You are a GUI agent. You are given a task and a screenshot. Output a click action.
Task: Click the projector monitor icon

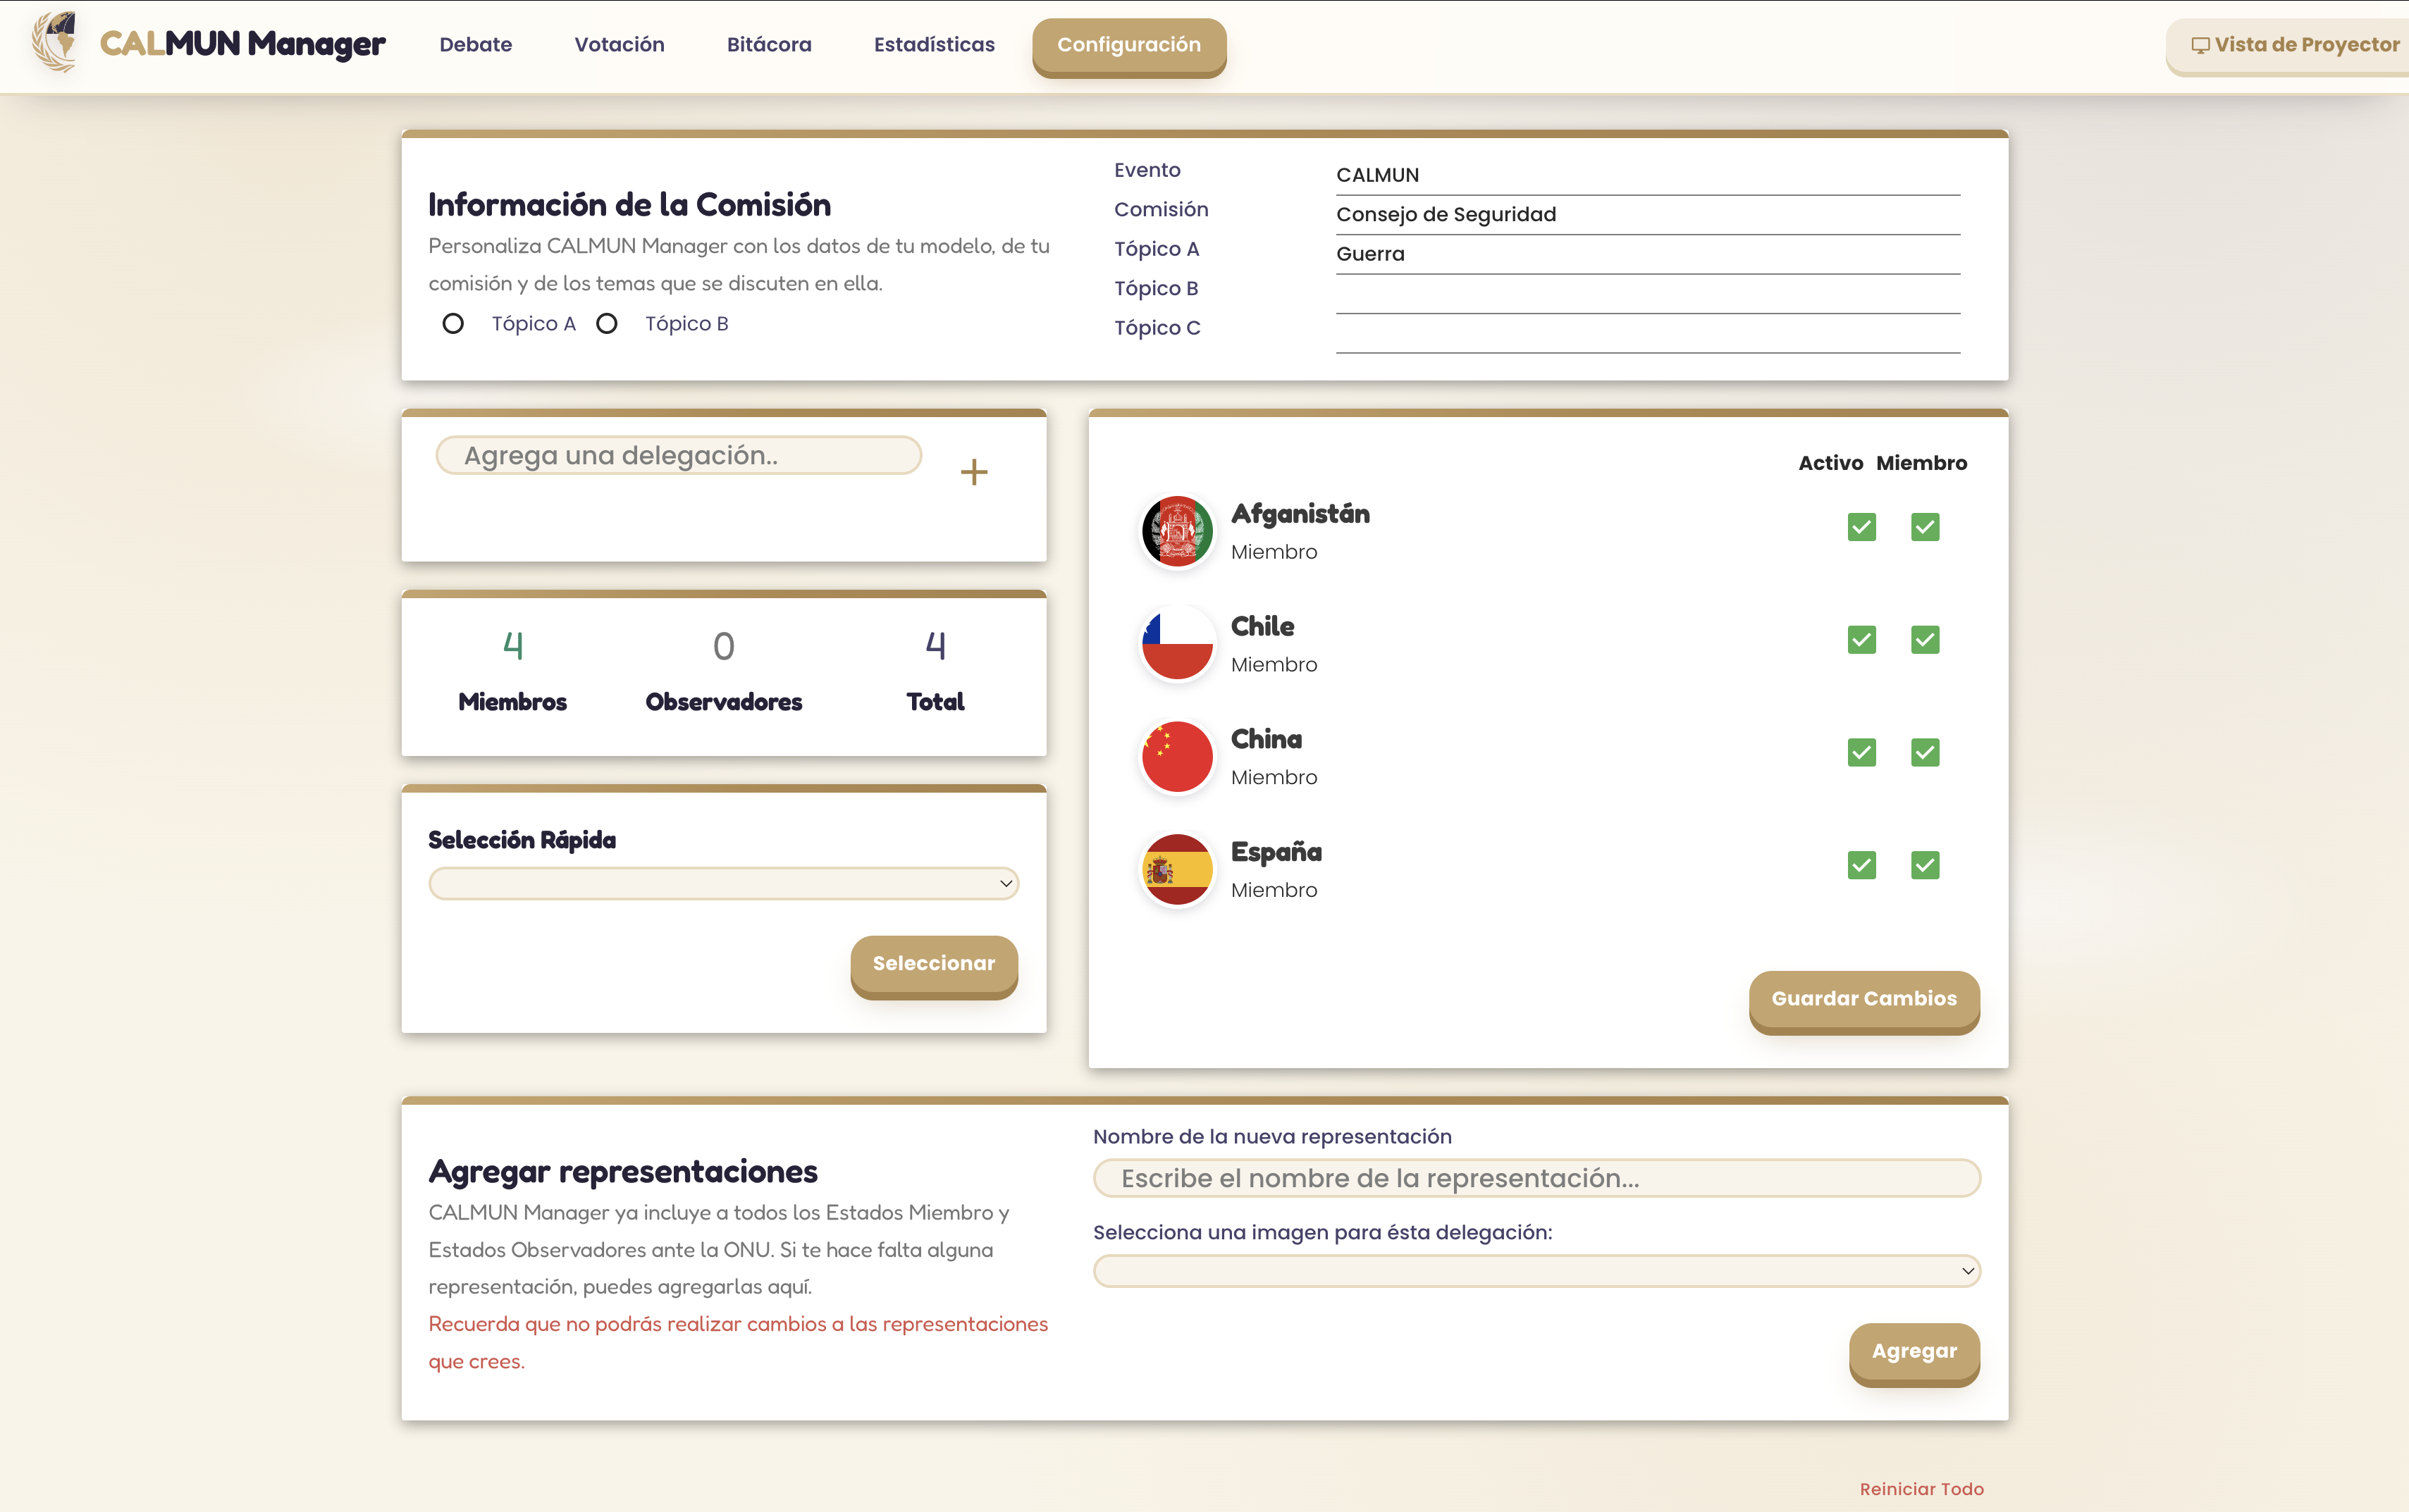(x=2200, y=45)
